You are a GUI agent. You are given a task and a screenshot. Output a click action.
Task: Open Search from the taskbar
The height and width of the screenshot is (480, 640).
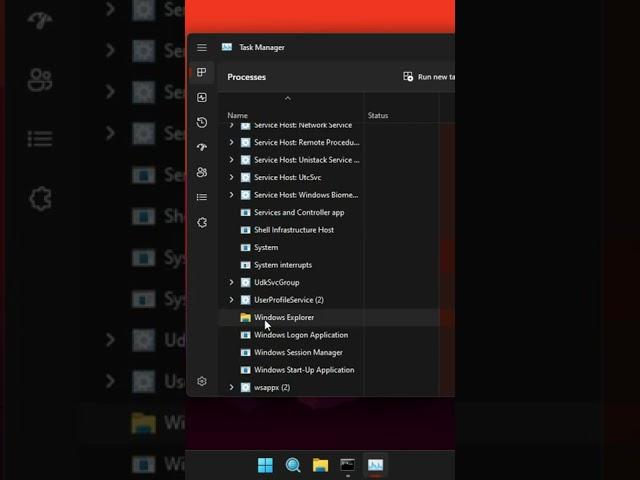pyautogui.click(x=293, y=465)
